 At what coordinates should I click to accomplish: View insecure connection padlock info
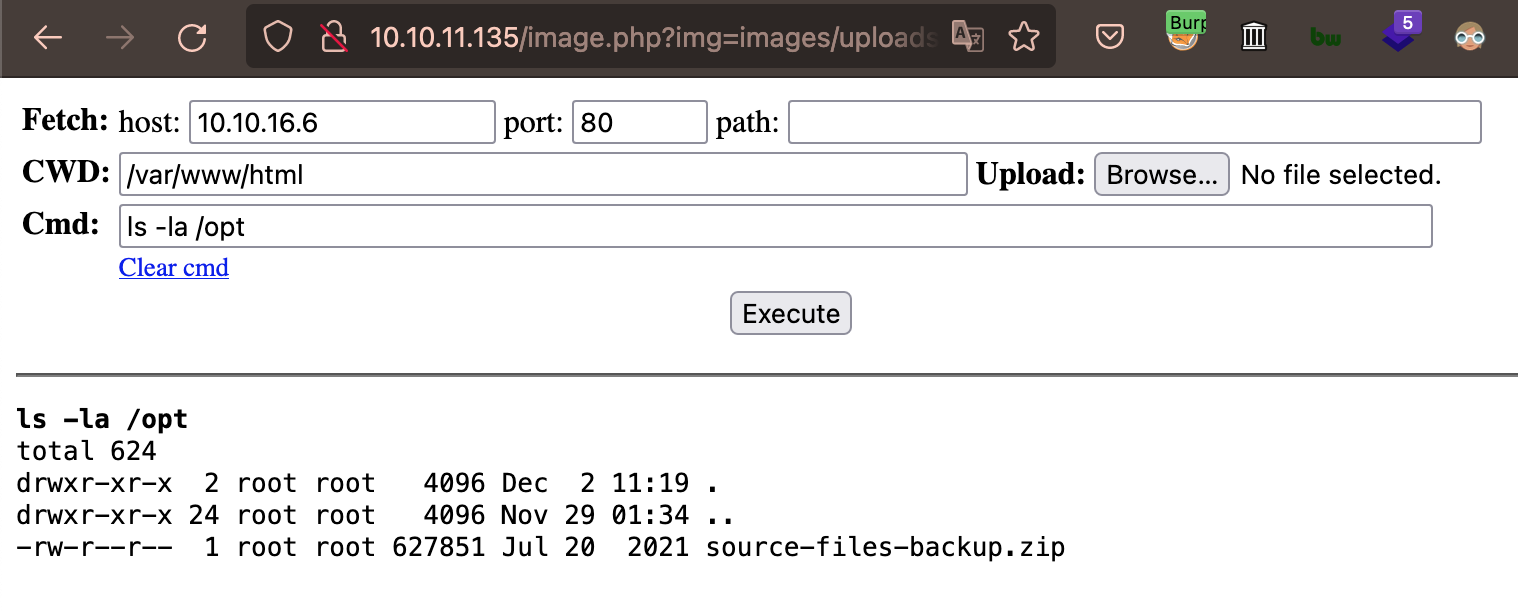pos(333,38)
